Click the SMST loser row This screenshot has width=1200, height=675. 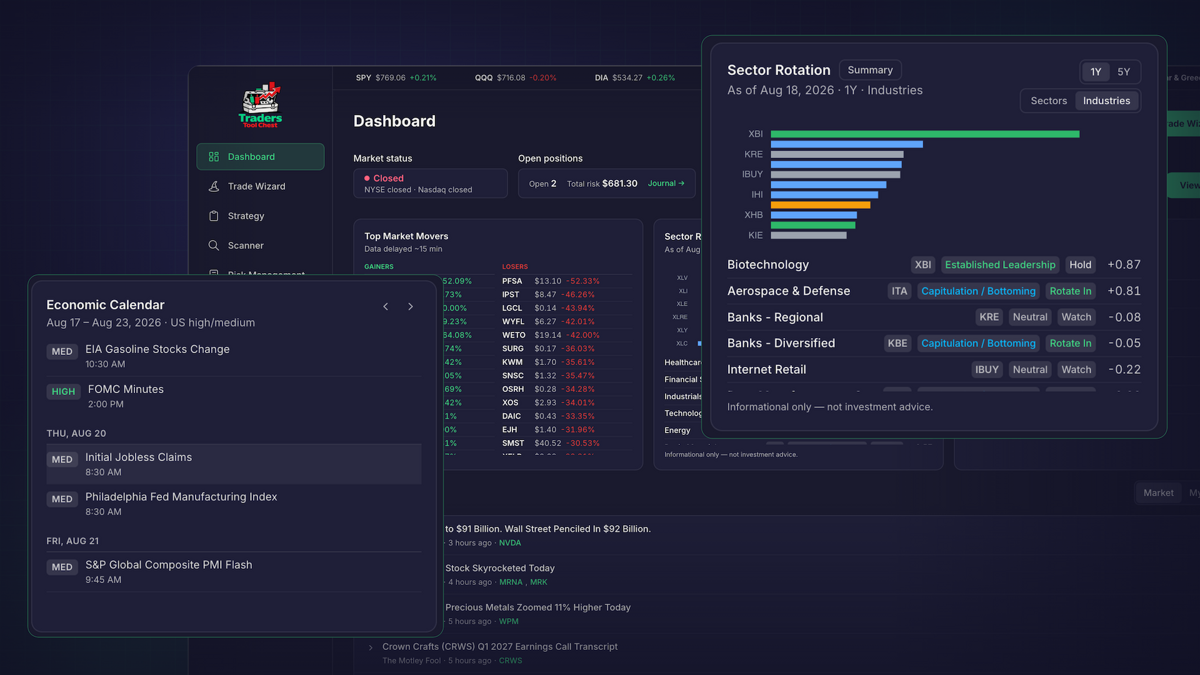tap(566, 443)
